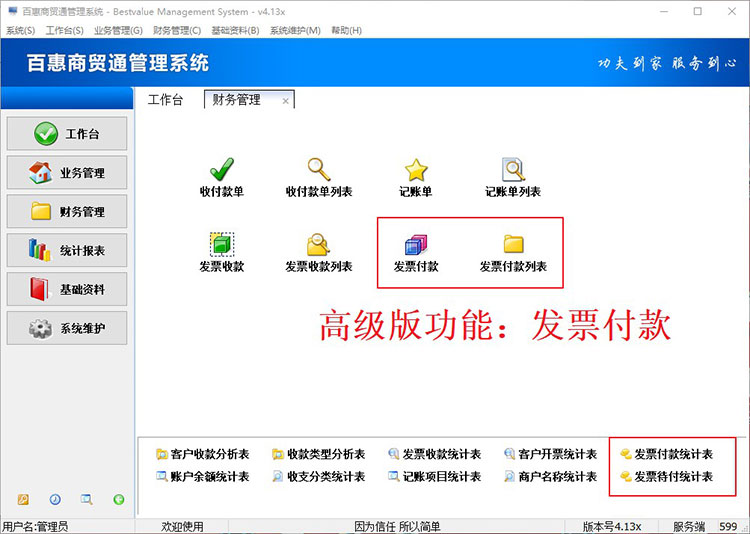Open 客户开票统计表 report link
The height and width of the screenshot is (534, 750).
(551, 454)
